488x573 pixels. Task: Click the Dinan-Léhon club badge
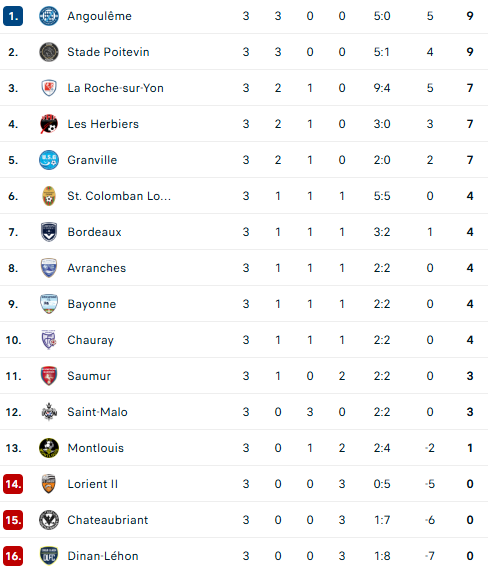[49, 556]
